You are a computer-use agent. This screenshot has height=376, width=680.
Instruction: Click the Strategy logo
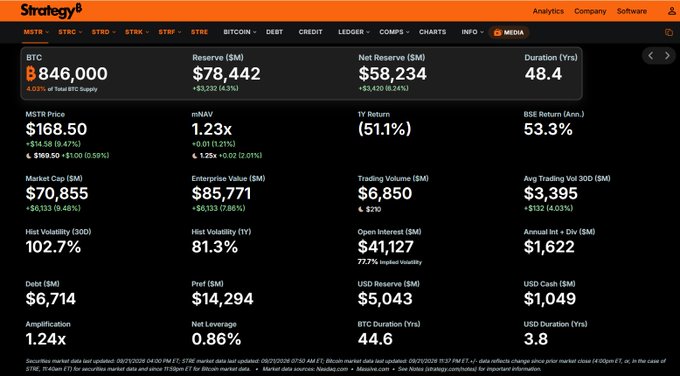tap(51, 11)
